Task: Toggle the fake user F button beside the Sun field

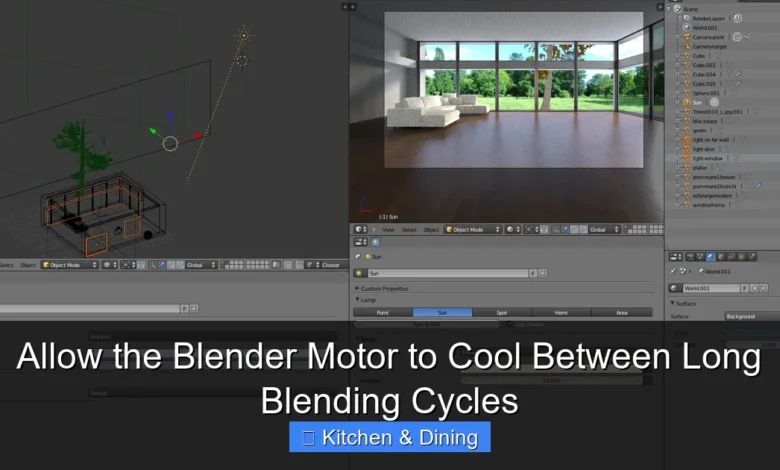Action: pos(533,273)
